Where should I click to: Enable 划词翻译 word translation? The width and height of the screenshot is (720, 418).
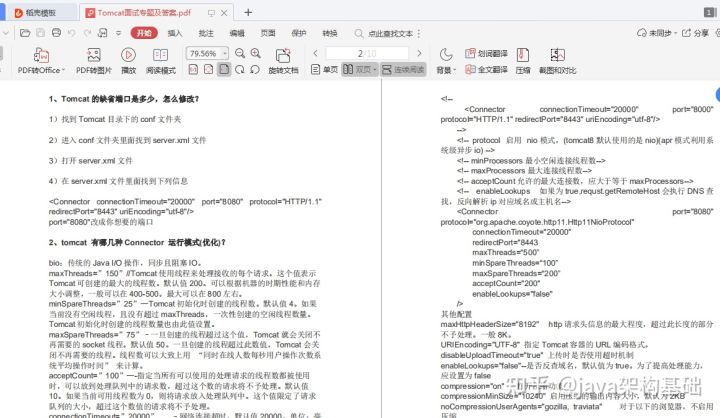487,53
